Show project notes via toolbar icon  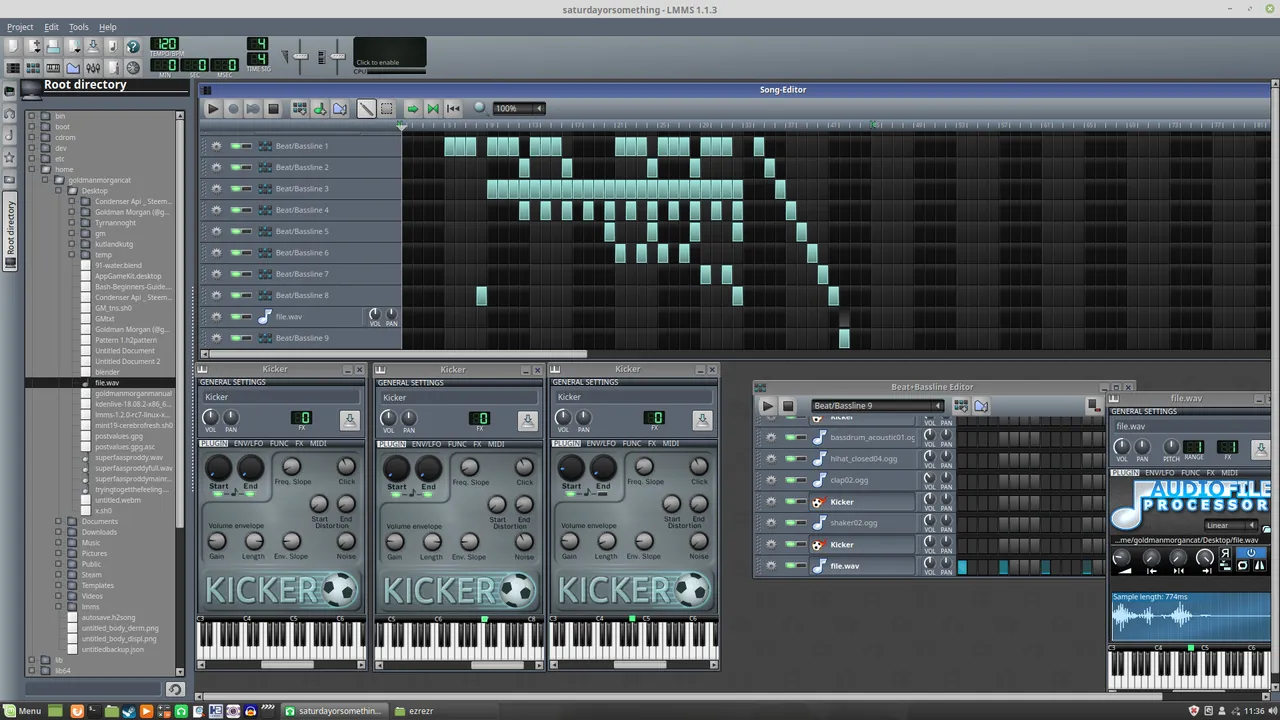(x=113, y=68)
